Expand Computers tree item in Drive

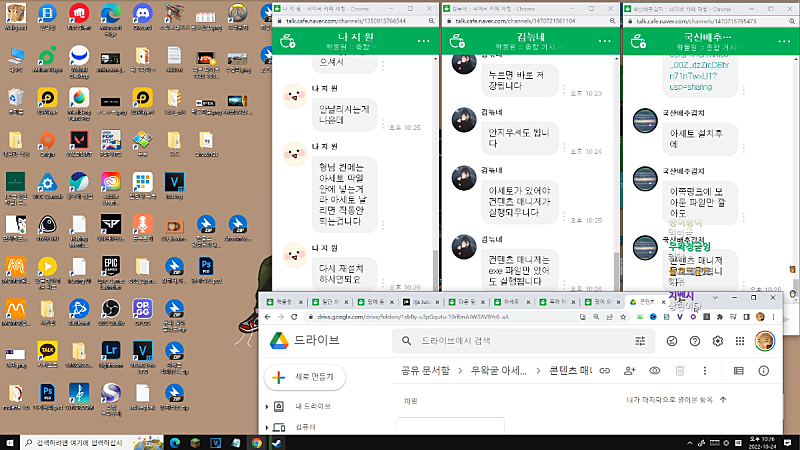pyautogui.click(x=267, y=428)
